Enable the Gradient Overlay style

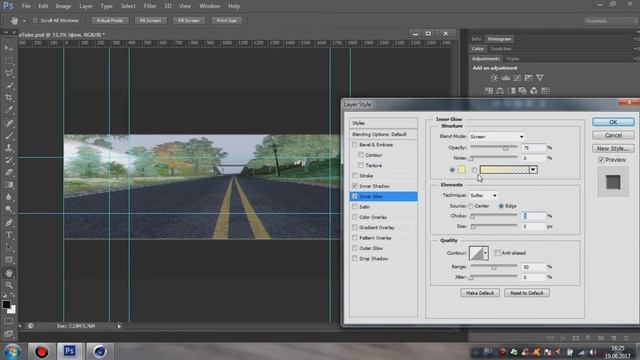tap(355, 227)
